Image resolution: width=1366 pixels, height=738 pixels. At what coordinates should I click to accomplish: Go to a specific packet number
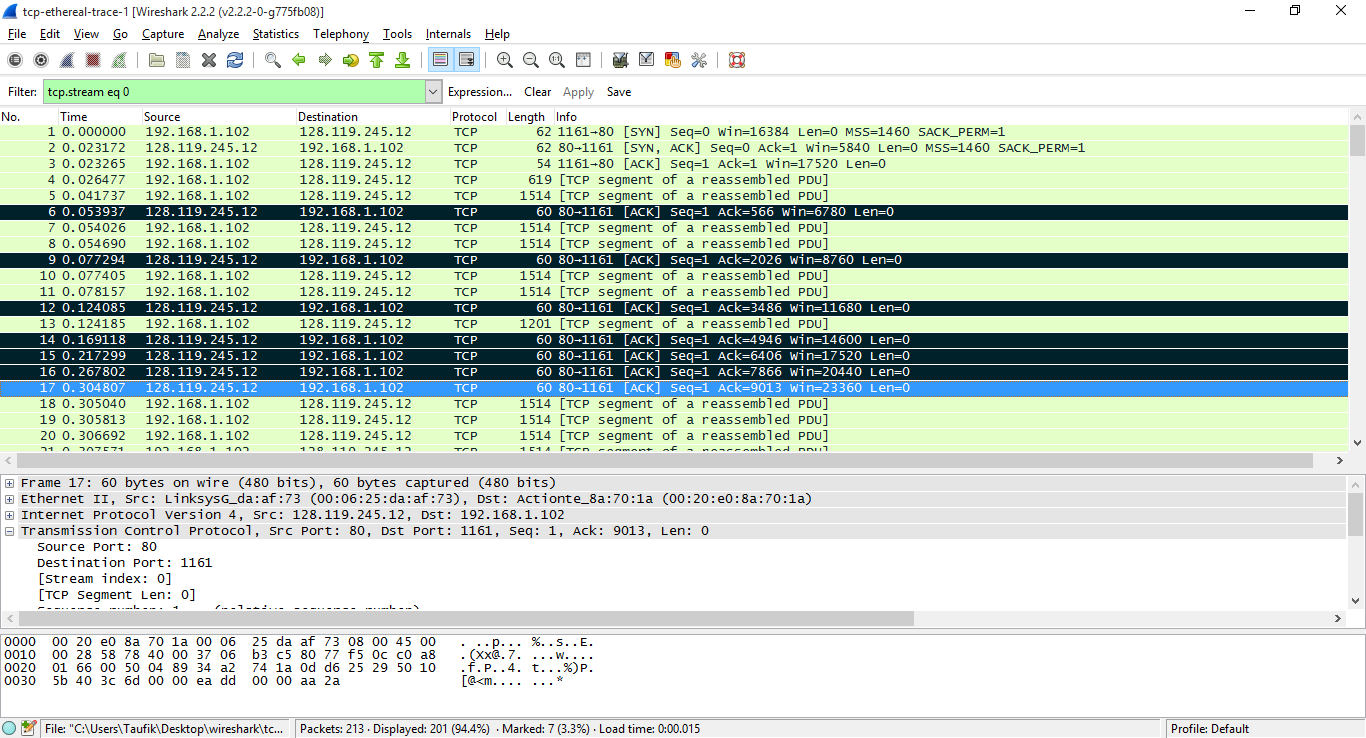pos(351,60)
